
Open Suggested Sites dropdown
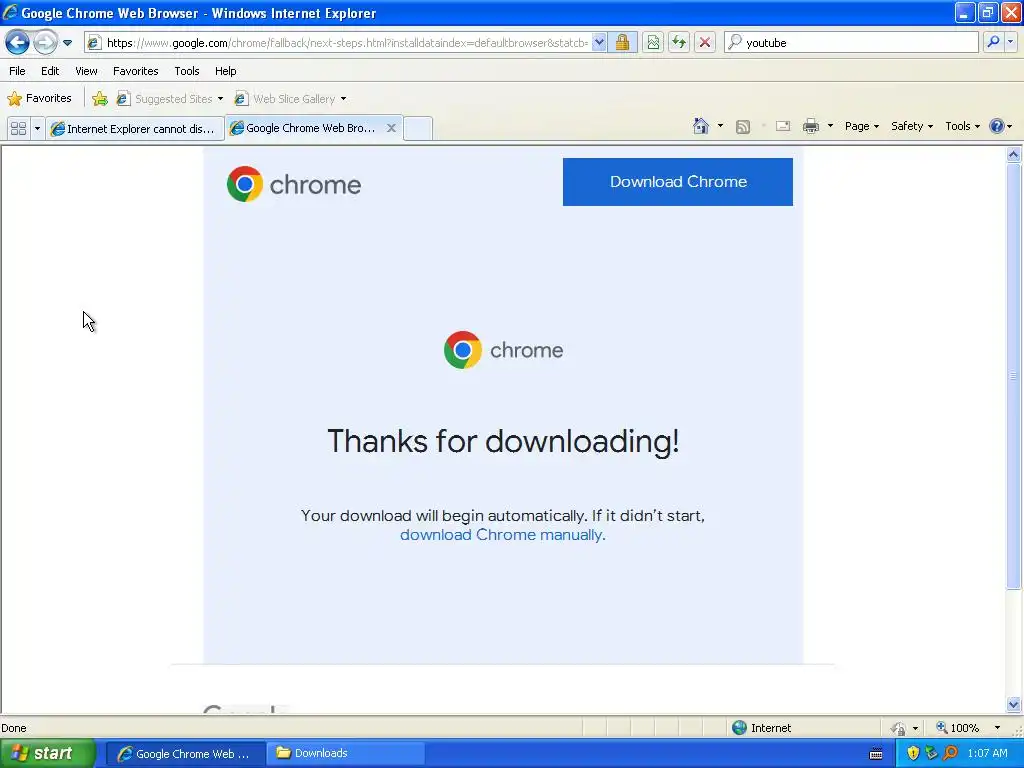170,99
